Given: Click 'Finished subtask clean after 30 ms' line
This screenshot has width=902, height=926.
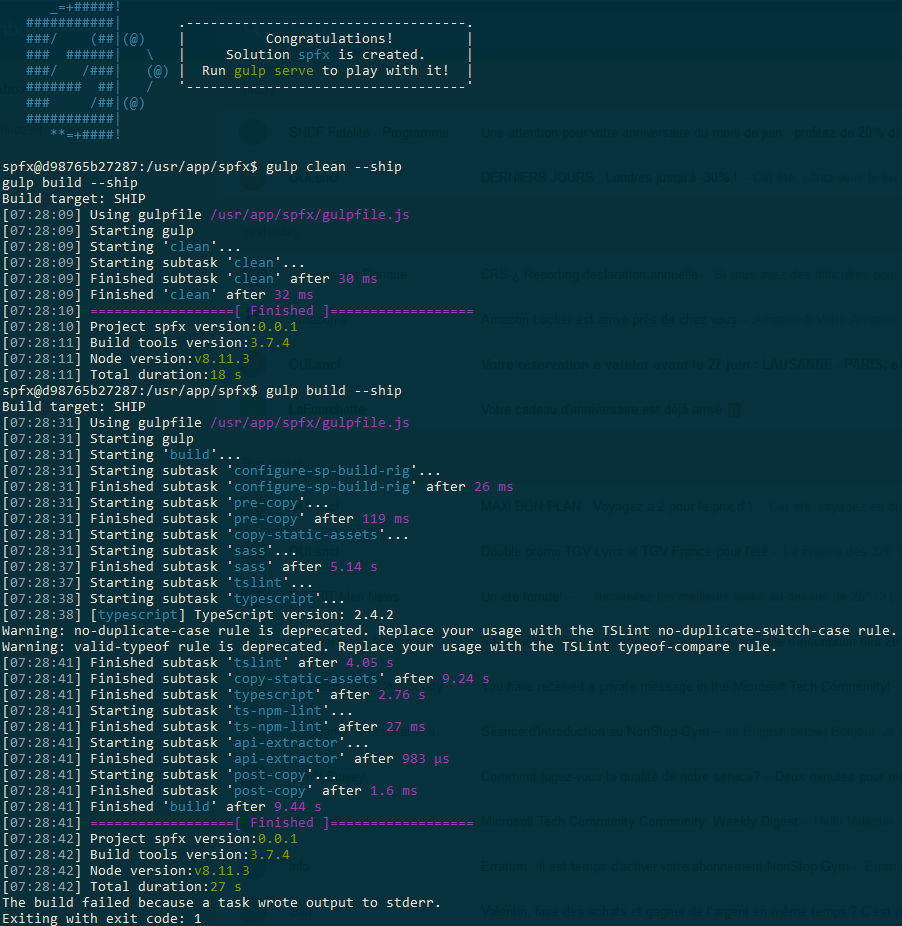Looking at the screenshot, I should coord(190,279).
